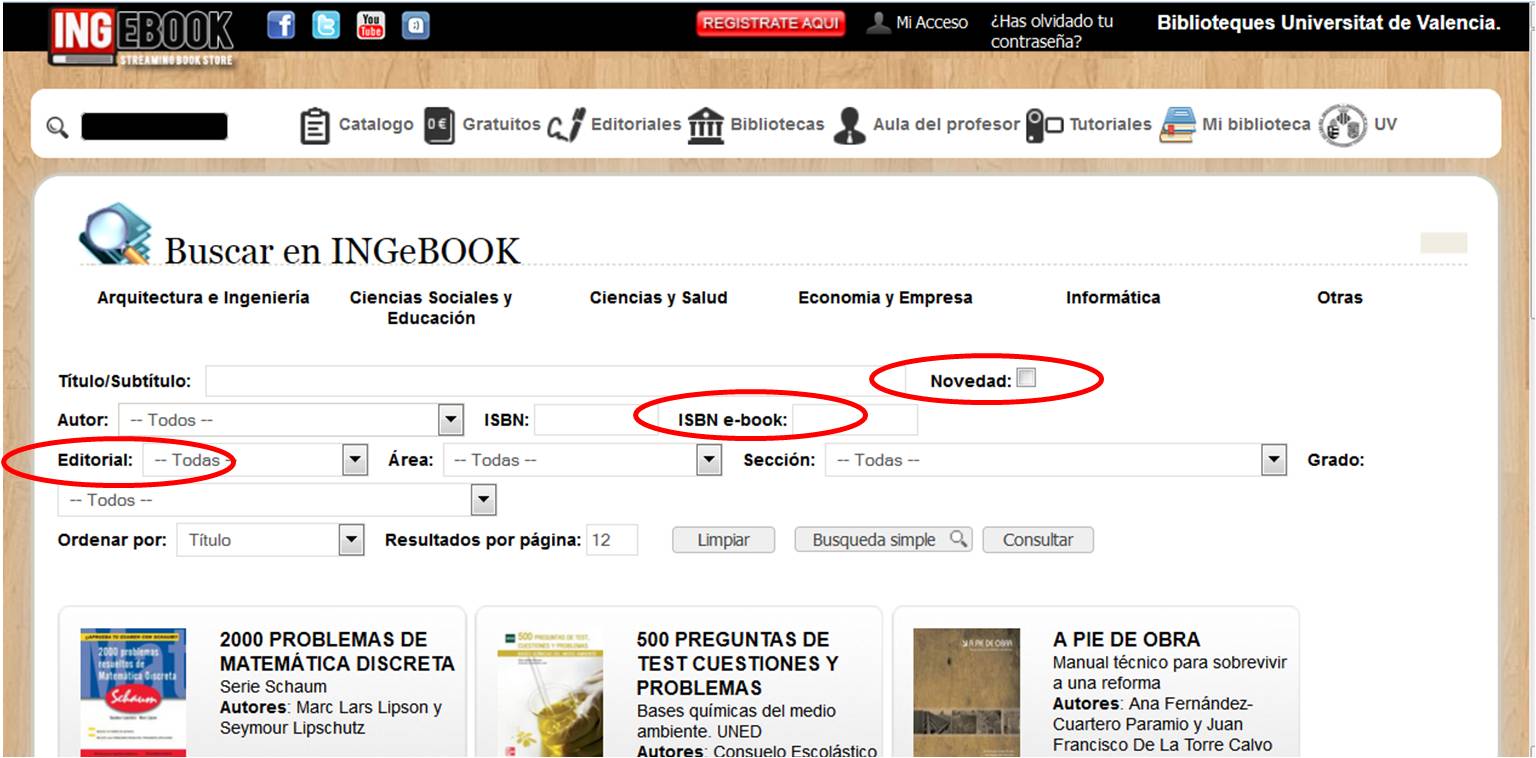Click ¿Has olvidado tu contraseña? link
The image size is (1536, 758).
coord(1052,32)
